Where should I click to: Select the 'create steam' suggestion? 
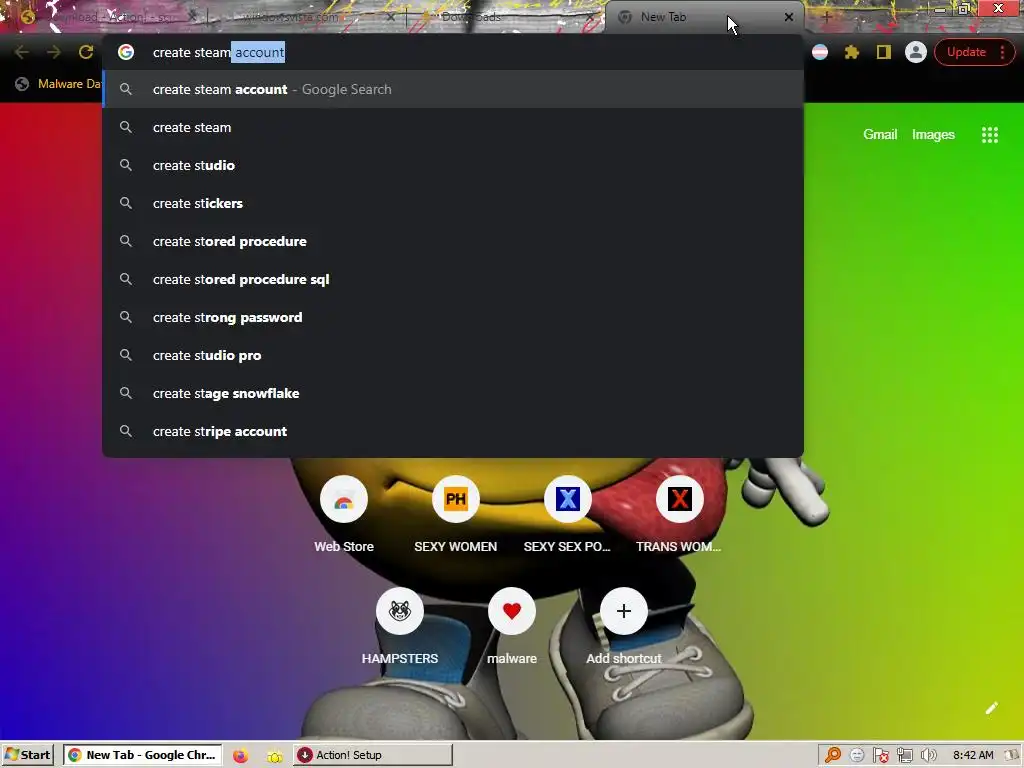click(453, 127)
